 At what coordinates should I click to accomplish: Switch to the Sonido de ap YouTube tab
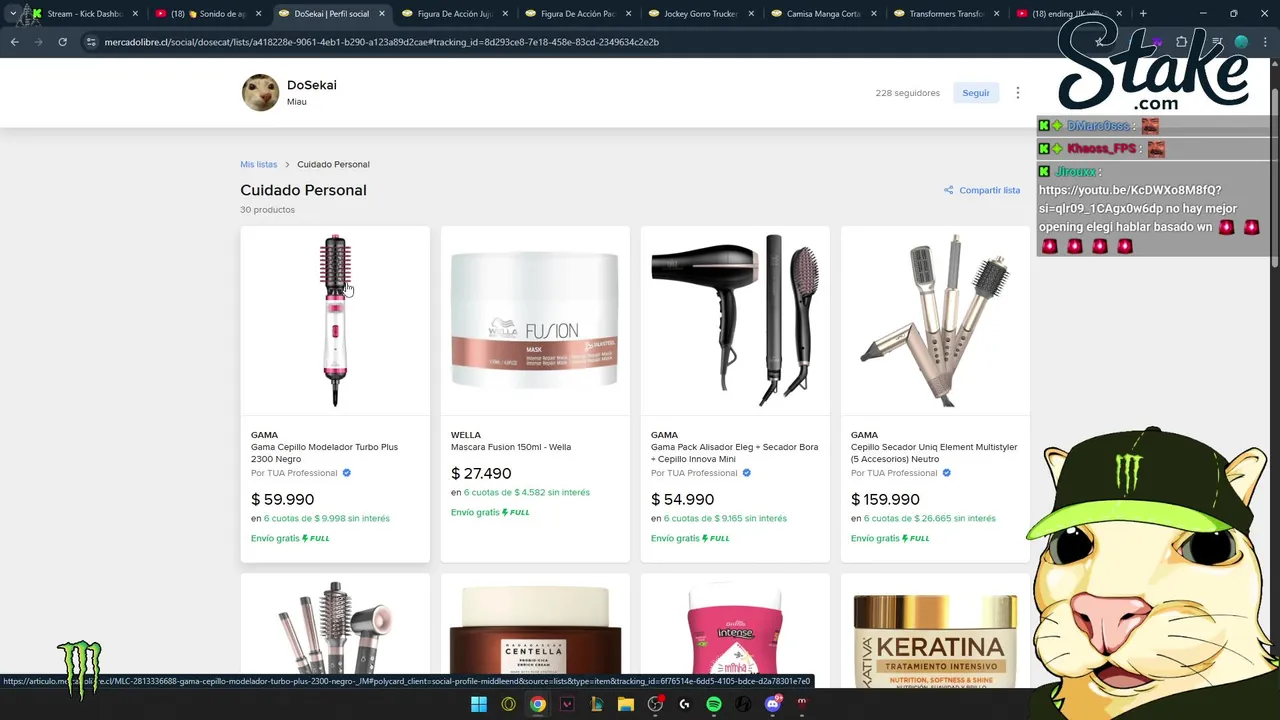pos(208,14)
